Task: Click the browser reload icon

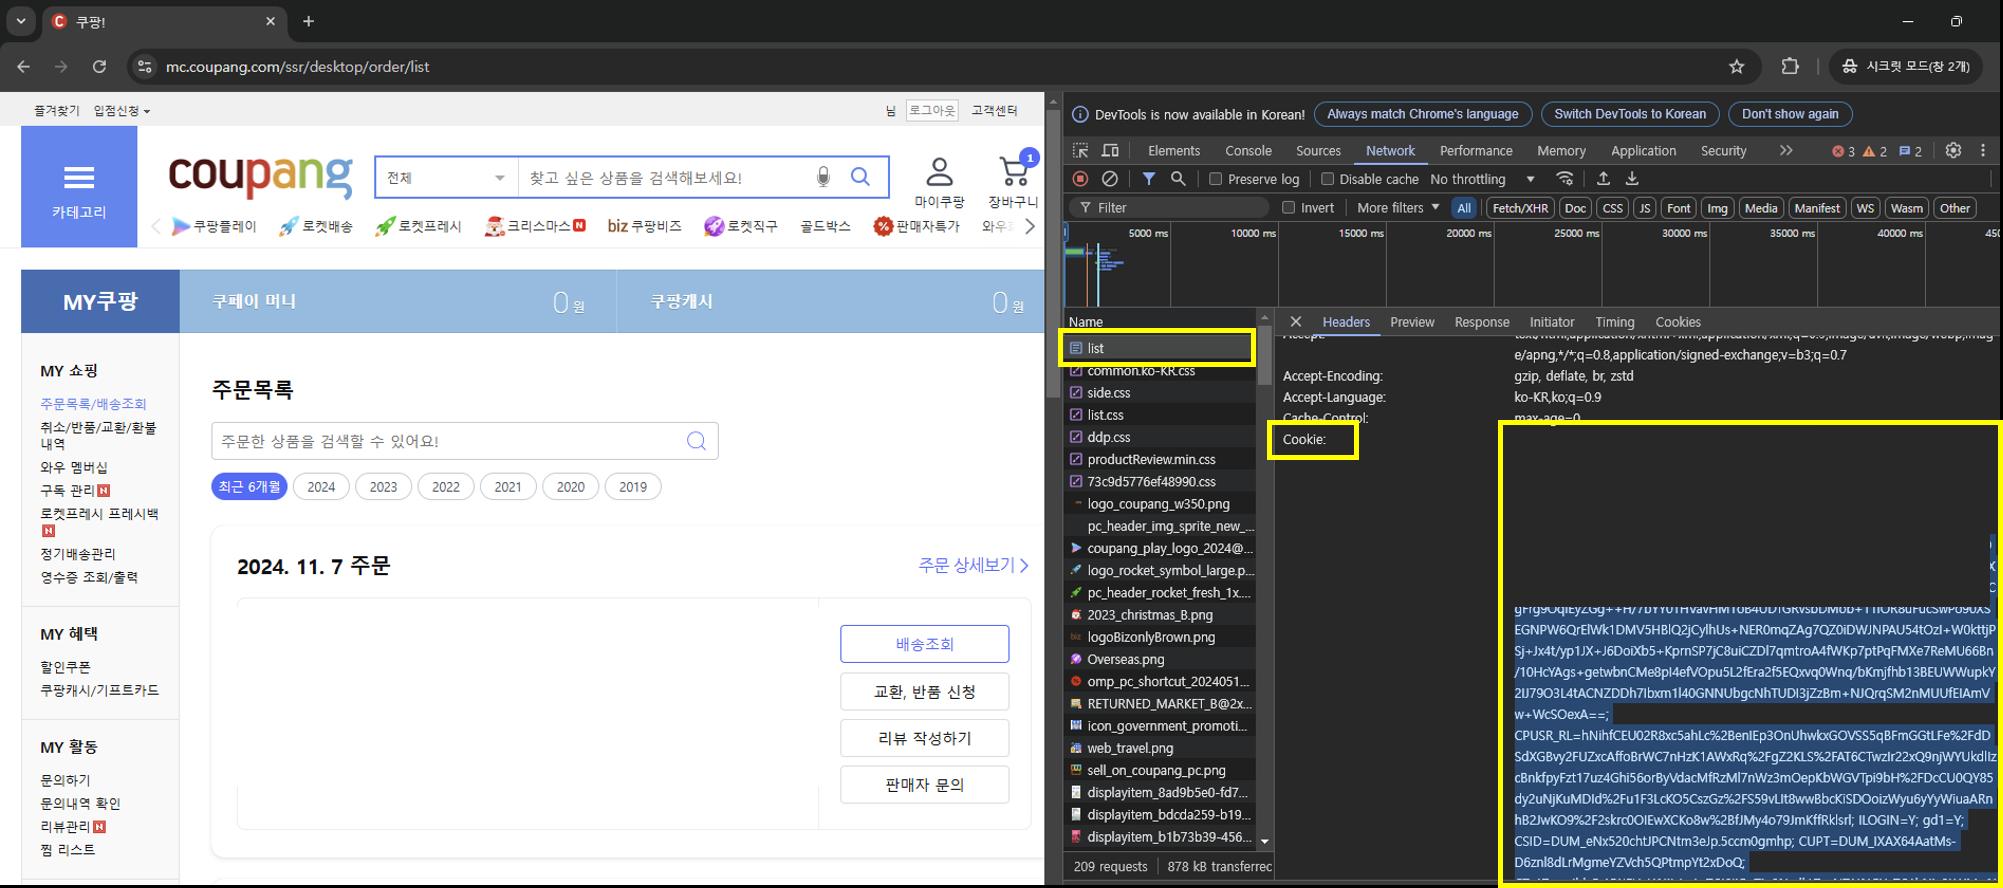Action: [99, 67]
